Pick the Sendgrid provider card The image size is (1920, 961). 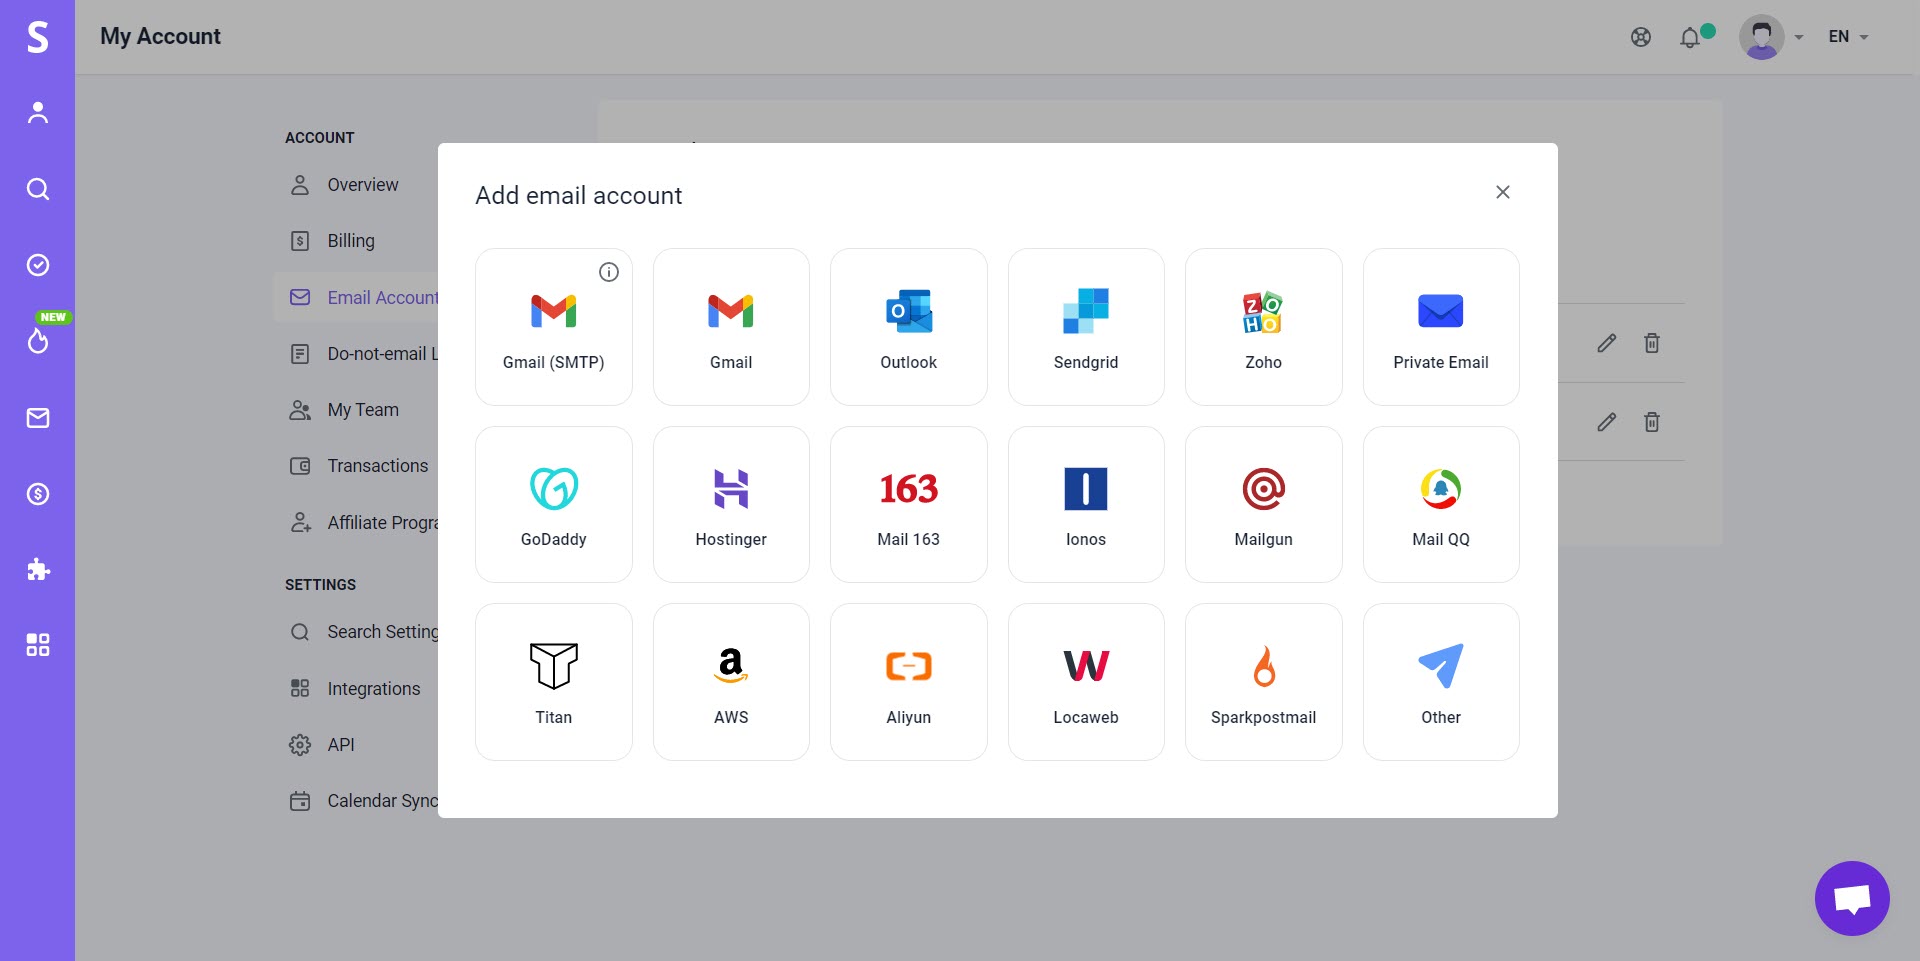click(1086, 327)
